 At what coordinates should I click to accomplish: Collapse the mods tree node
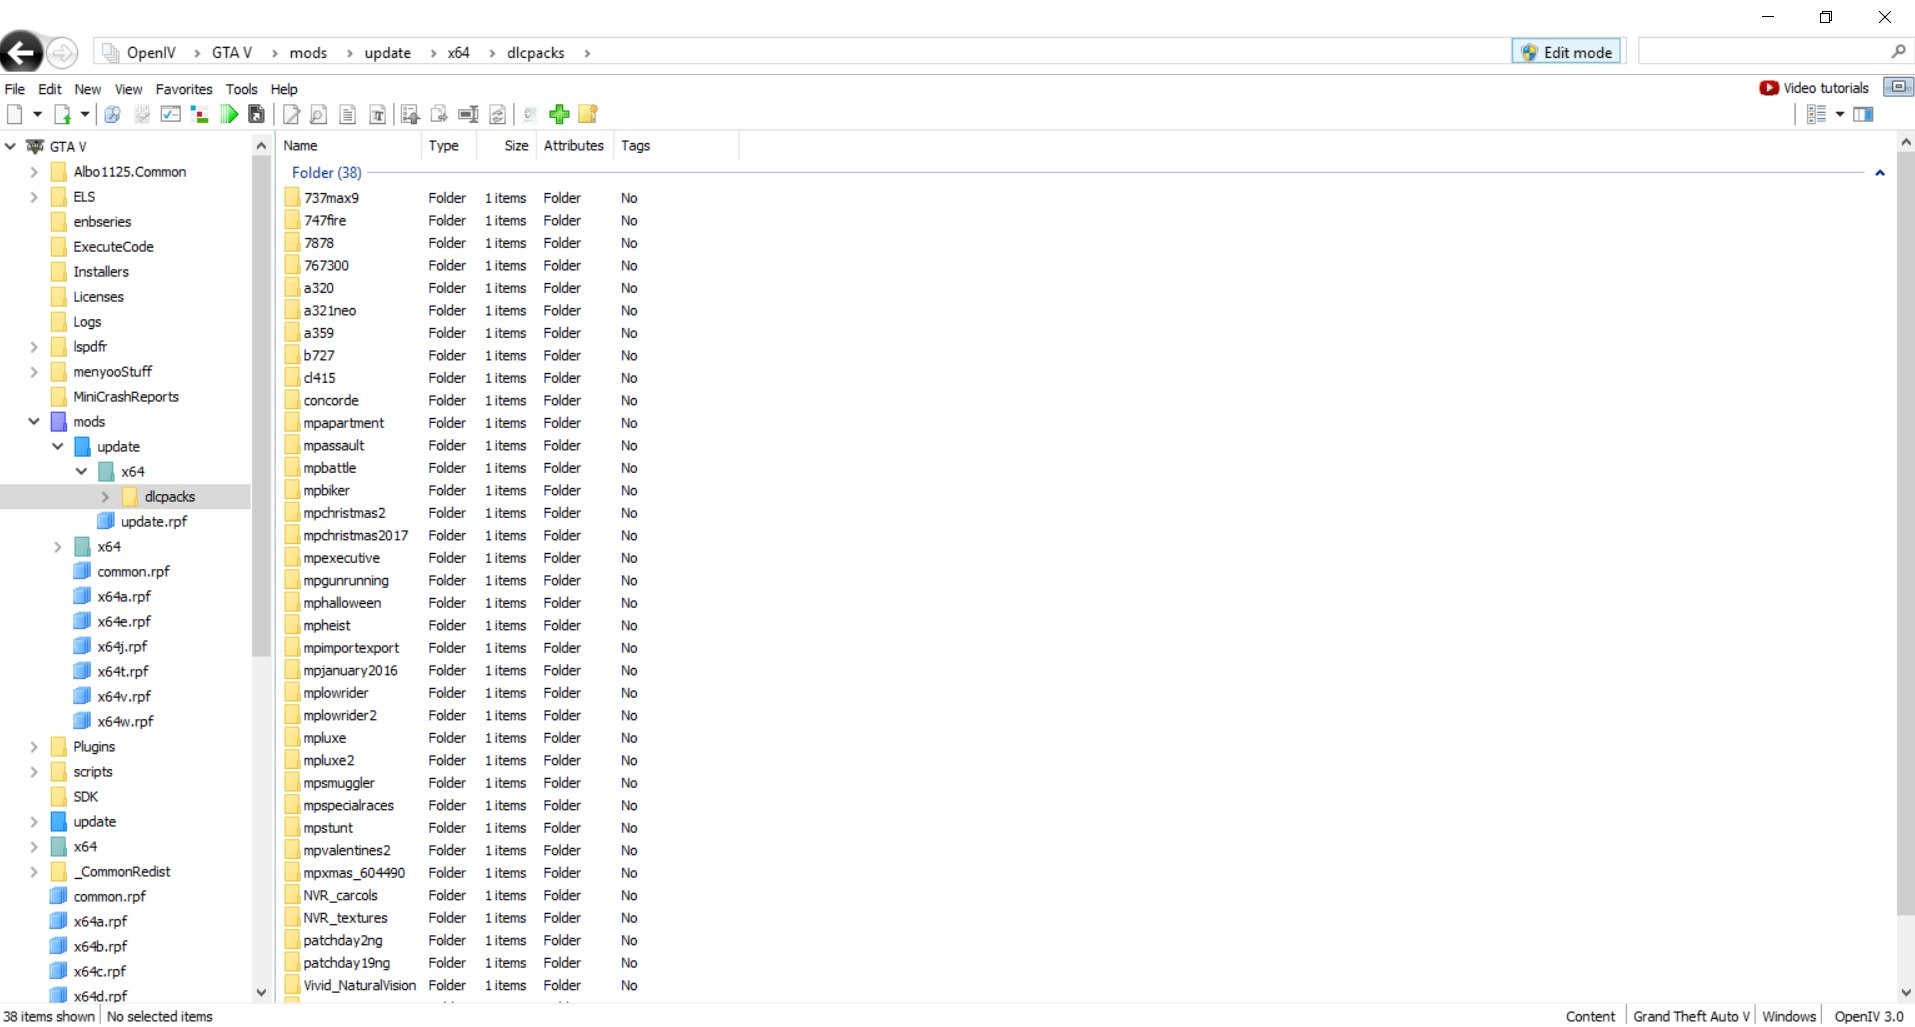coord(34,422)
